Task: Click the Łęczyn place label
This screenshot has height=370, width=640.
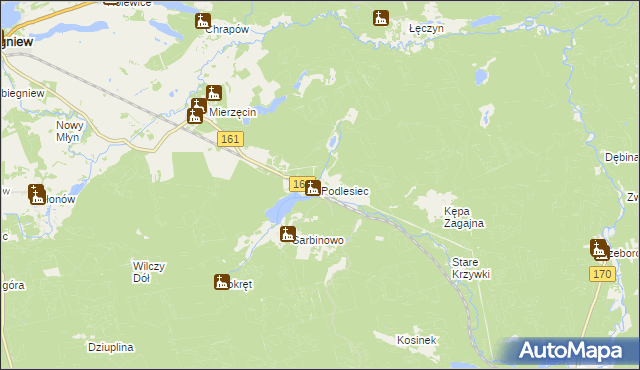Action: (426, 29)
